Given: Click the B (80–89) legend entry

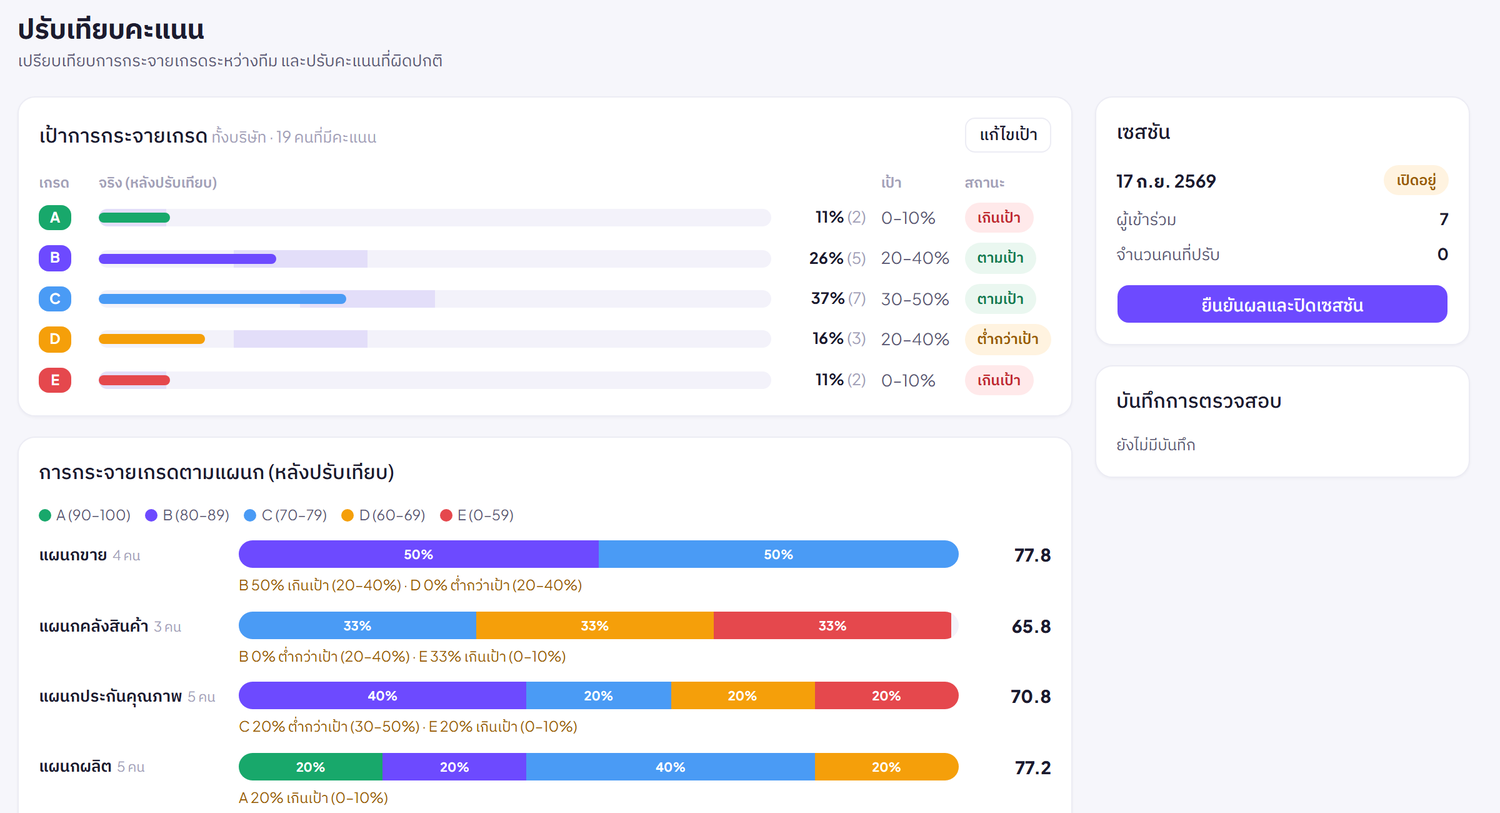Looking at the screenshot, I should 187,515.
